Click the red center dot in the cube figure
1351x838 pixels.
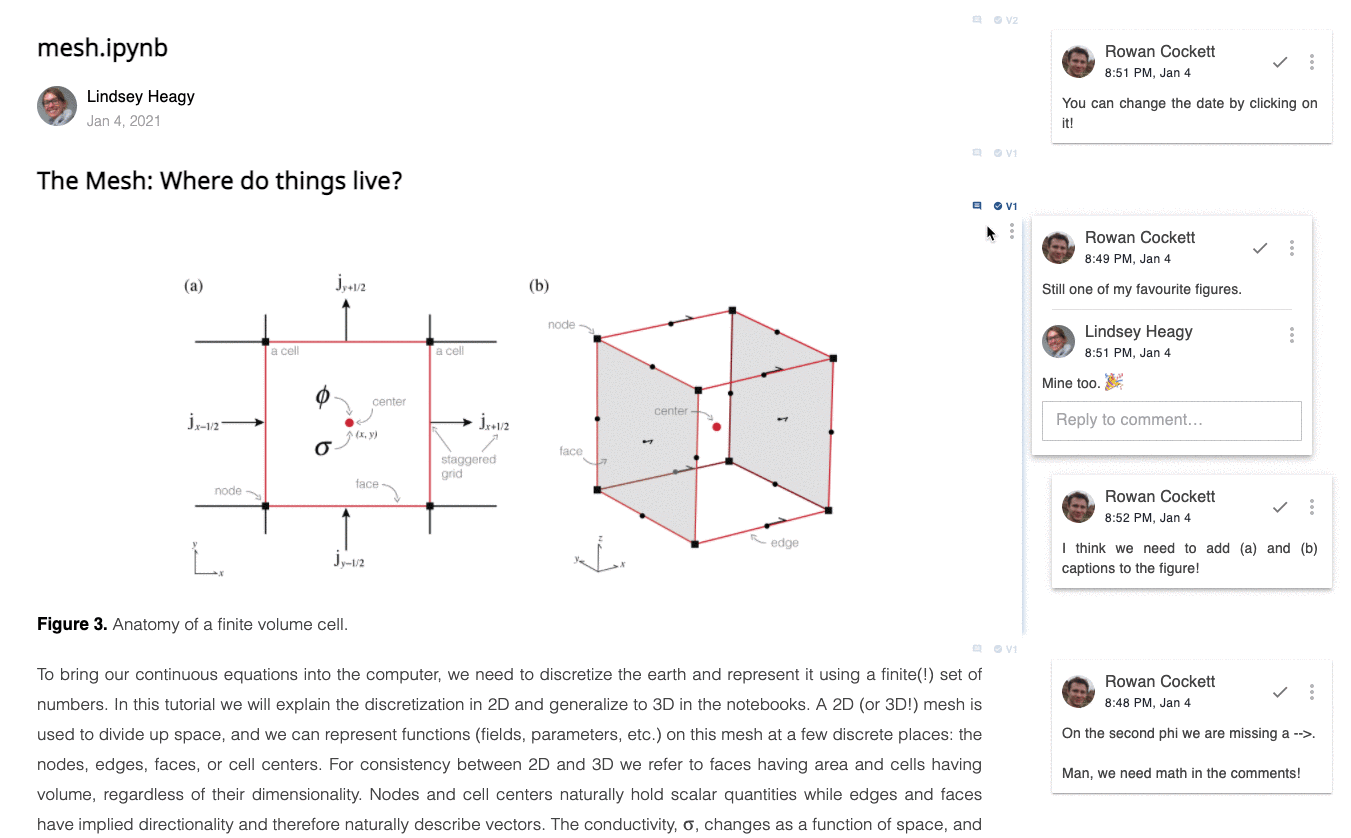(x=716, y=426)
